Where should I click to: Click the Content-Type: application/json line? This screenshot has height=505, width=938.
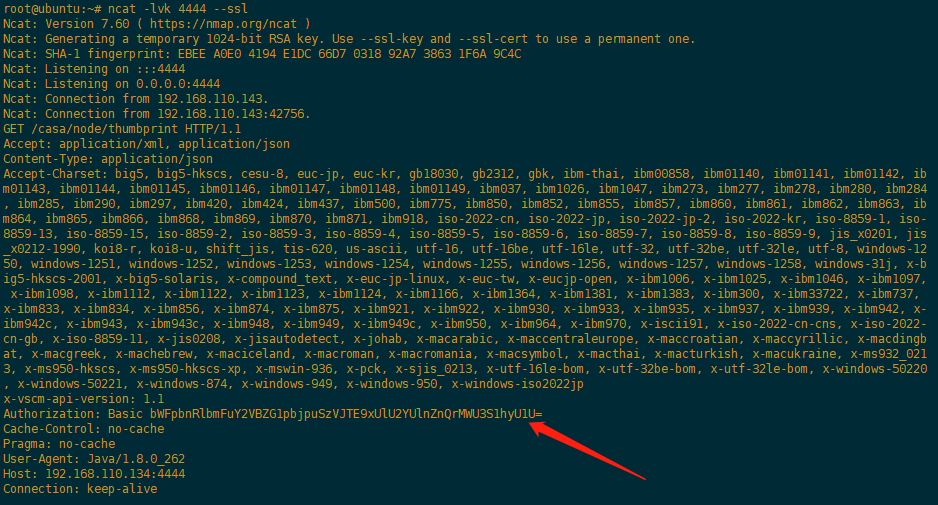(x=108, y=159)
